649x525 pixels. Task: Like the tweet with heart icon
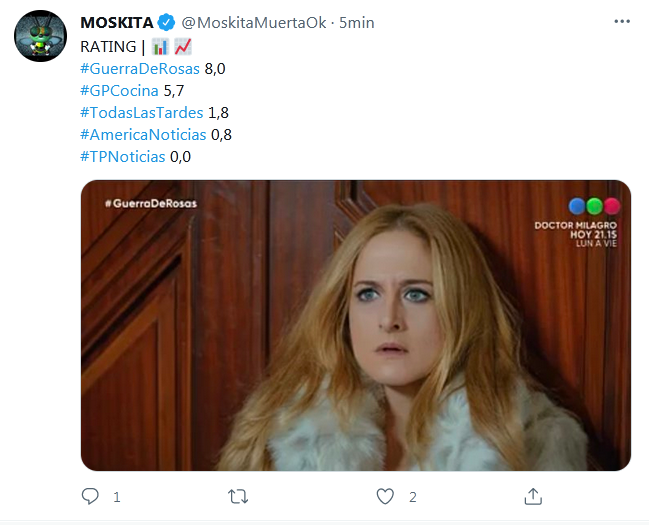[x=385, y=496]
